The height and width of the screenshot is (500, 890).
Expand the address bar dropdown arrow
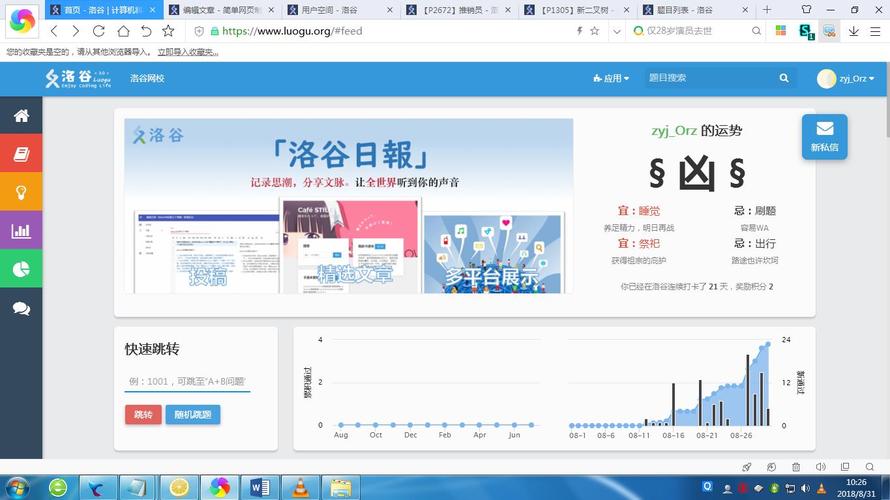(x=616, y=31)
